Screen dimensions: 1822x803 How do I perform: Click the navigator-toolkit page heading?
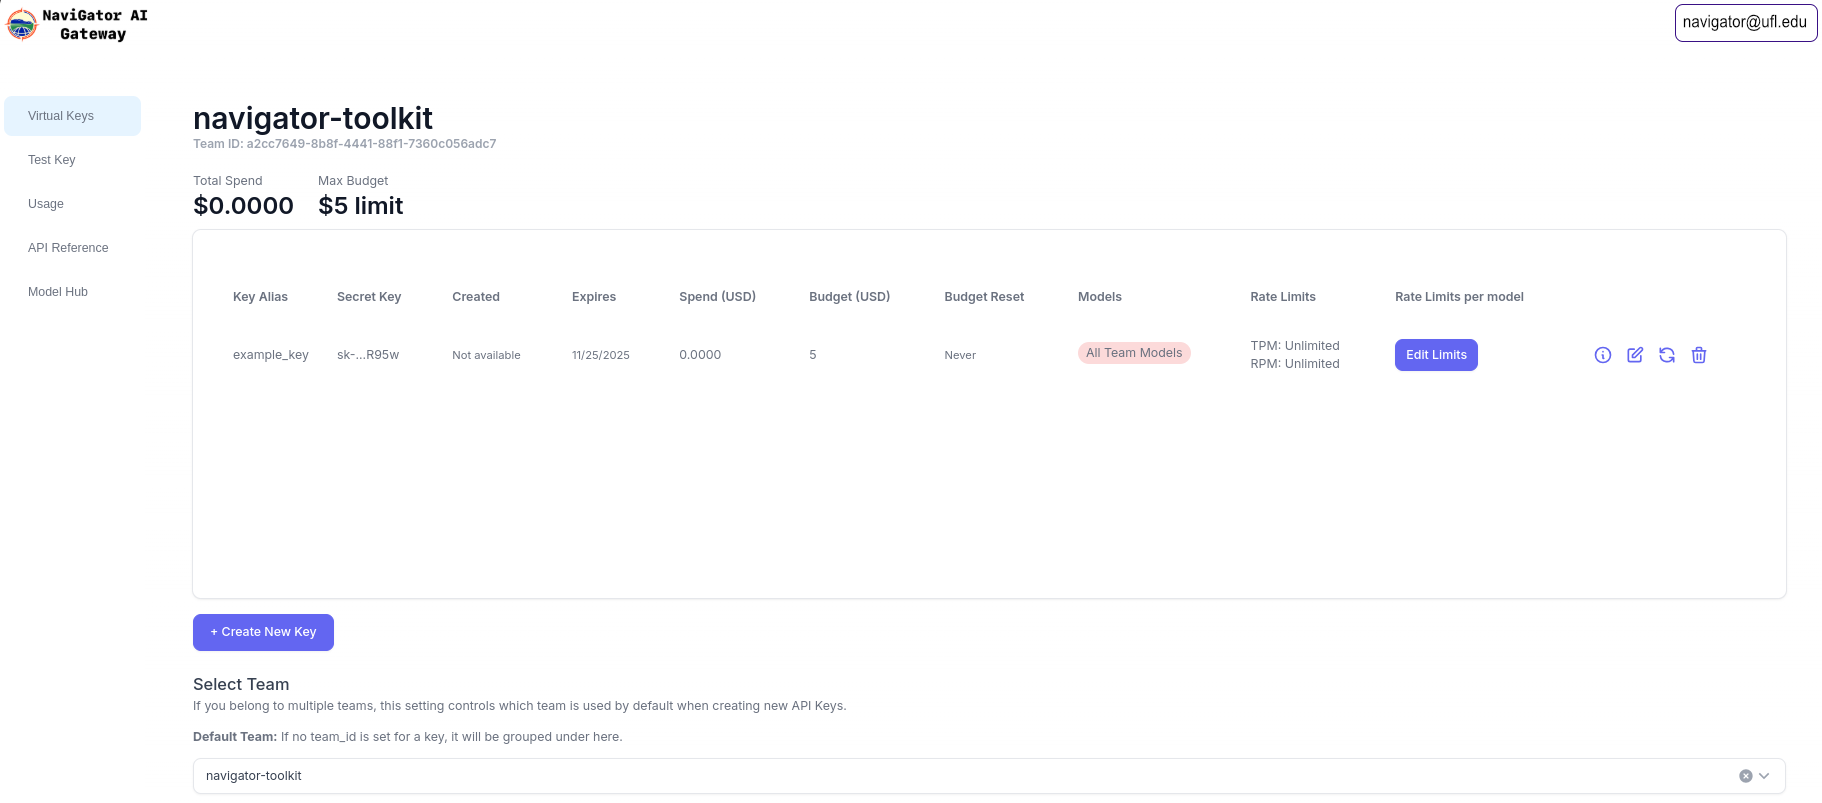[x=313, y=118]
